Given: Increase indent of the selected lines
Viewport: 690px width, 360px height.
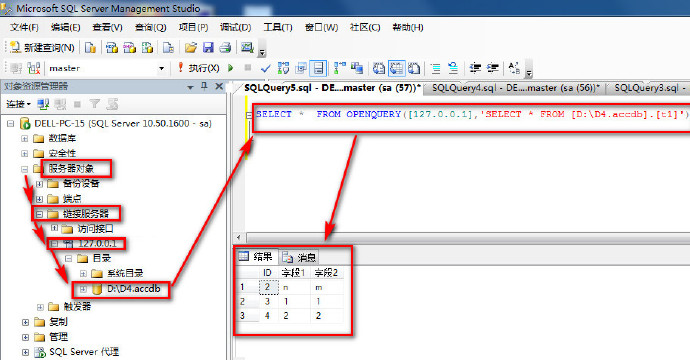Looking at the screenshot, I should coord(493,68).
